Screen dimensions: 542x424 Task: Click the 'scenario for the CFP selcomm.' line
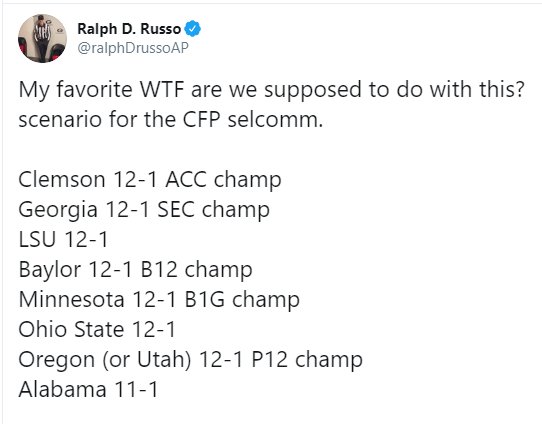pyautogui.click(x=170, y=120)
